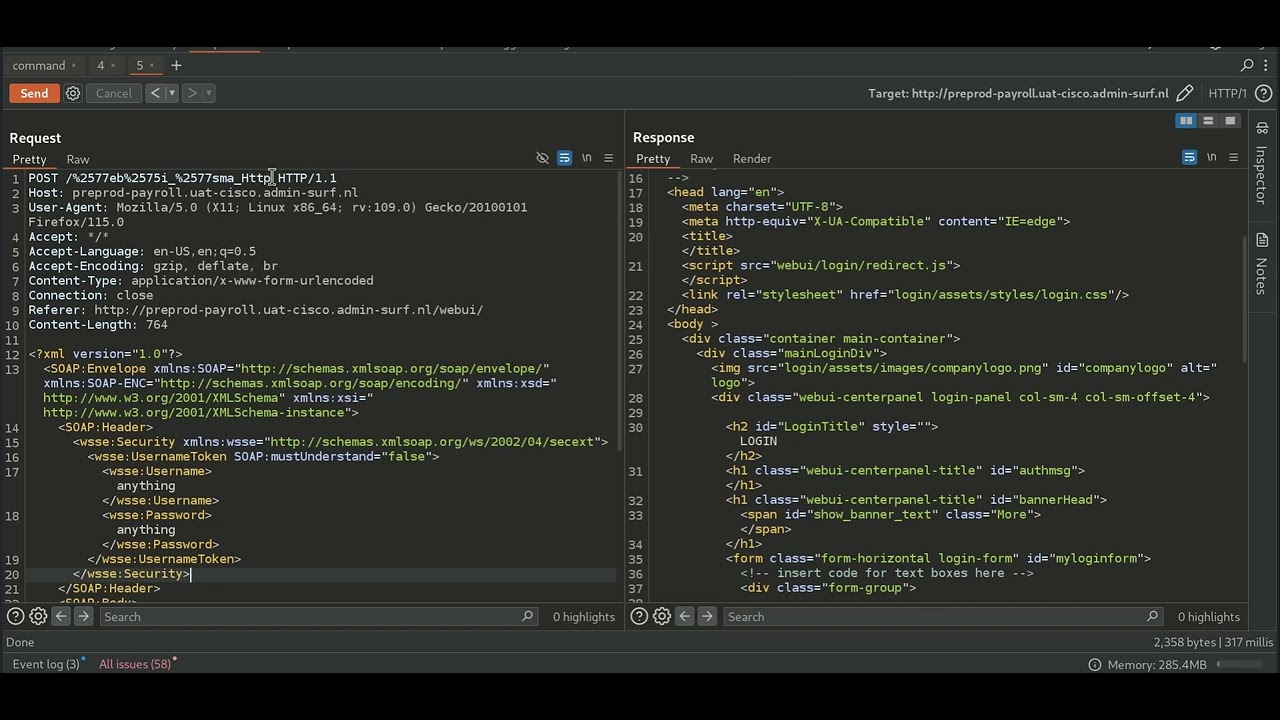Open Repeater help question mark icon

click(1263, 93)
